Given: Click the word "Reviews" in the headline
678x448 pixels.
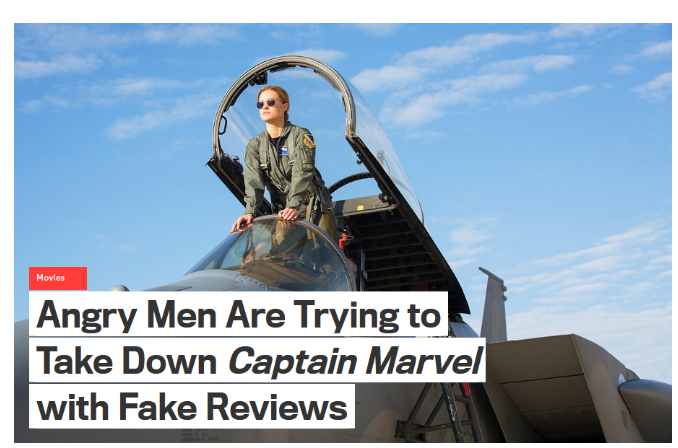Looking at the screenshot, I should point(276,406).
